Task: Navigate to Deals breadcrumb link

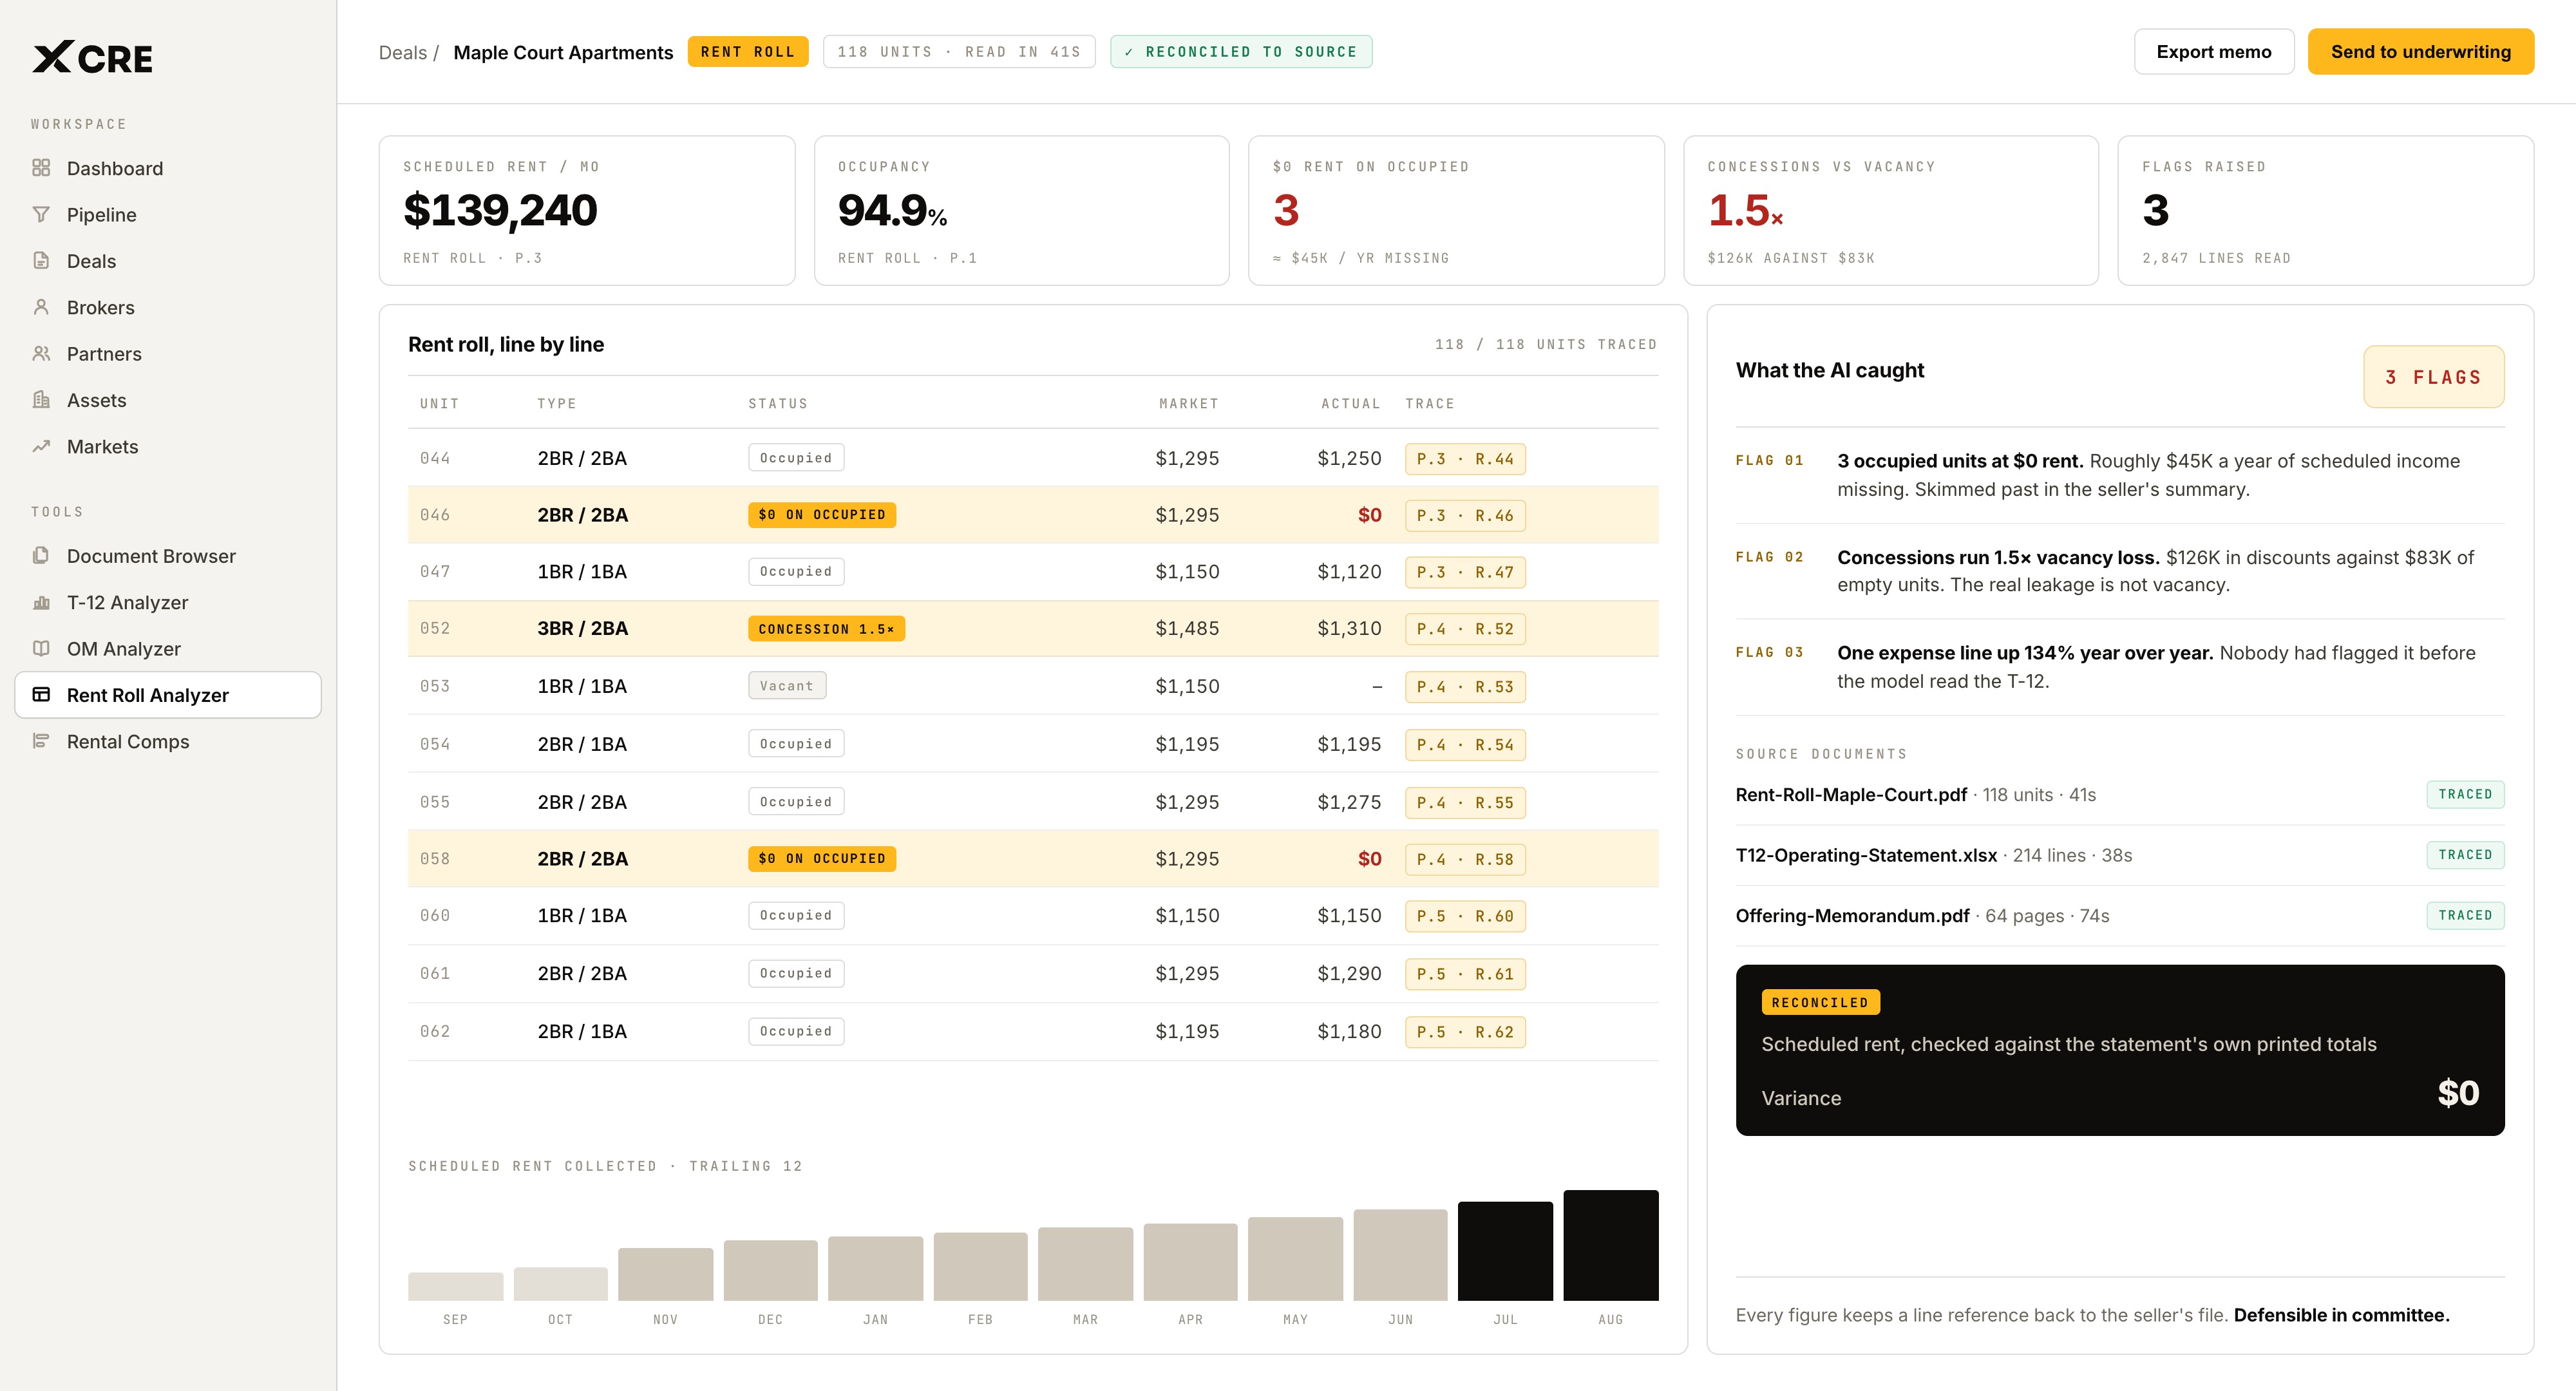Action: tap(402, 53)
